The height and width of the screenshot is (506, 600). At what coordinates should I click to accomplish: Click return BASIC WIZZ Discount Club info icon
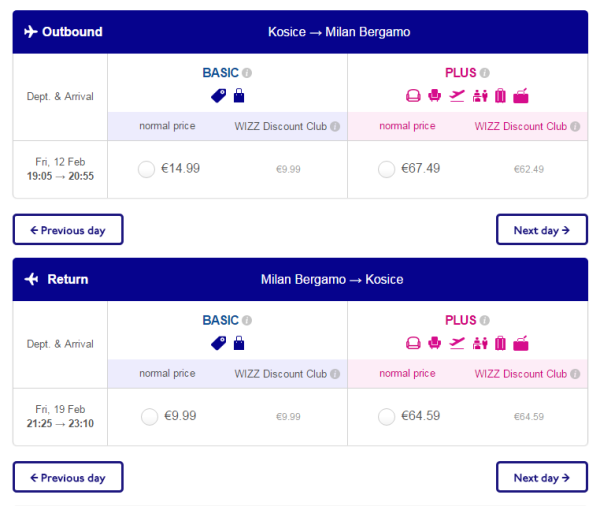335,375
